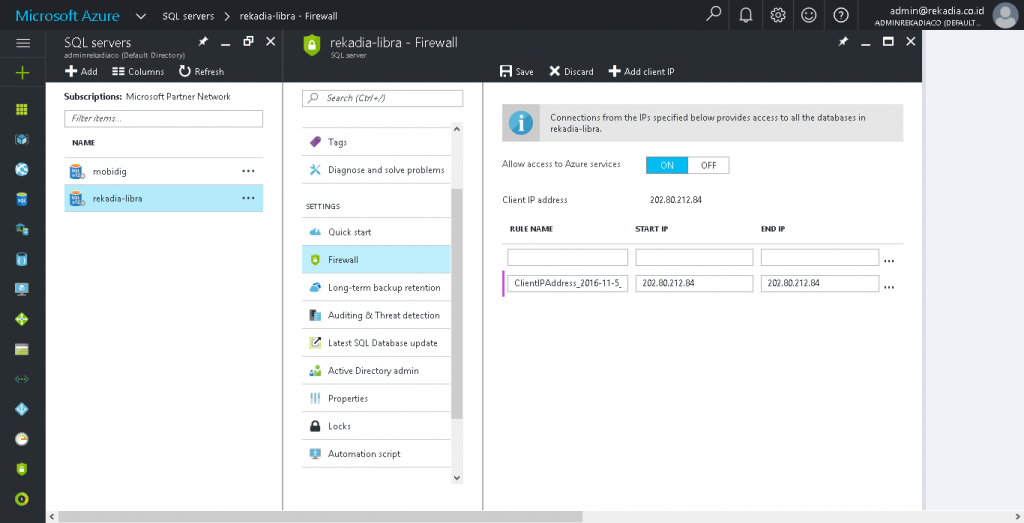Open the green shield Security Center icon
The height and width of the screenshot is (523, 1024).
coord(22,469)
